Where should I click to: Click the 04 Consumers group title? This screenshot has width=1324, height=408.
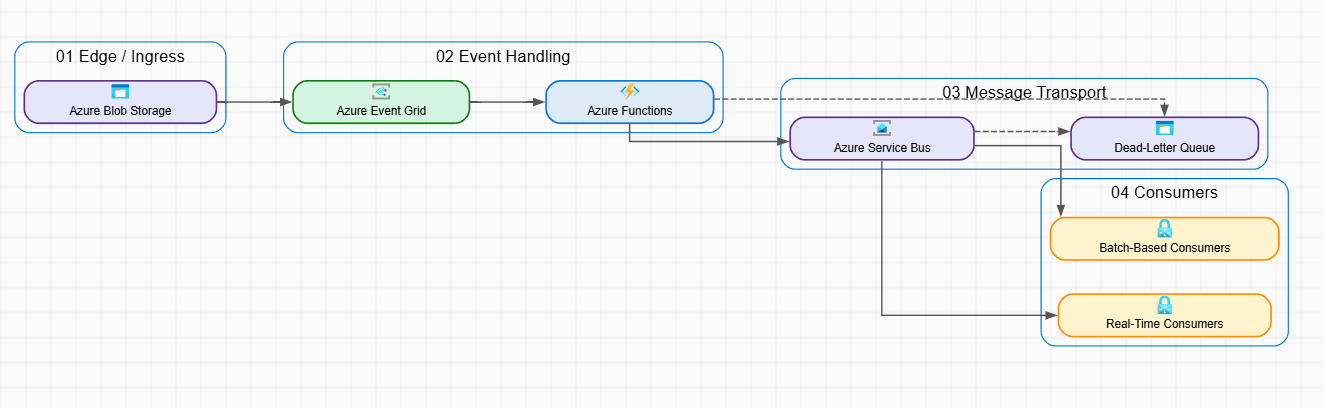tap(1164, 192)
